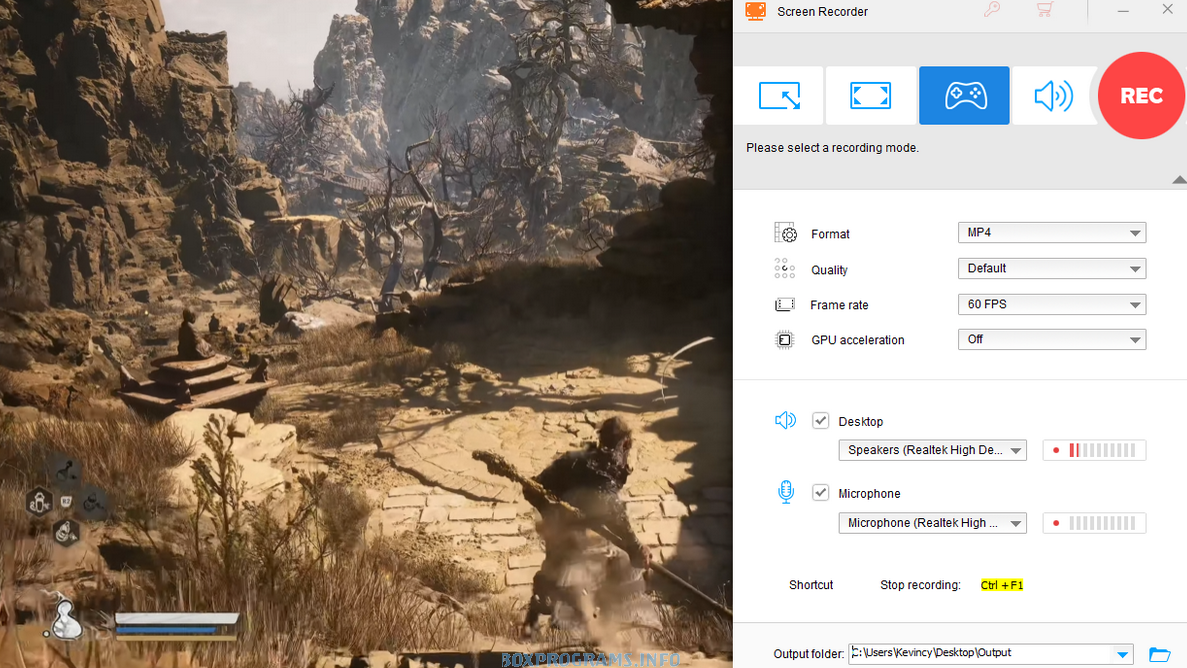
Task: Select game recording mode
Action: tap(964, 95)
